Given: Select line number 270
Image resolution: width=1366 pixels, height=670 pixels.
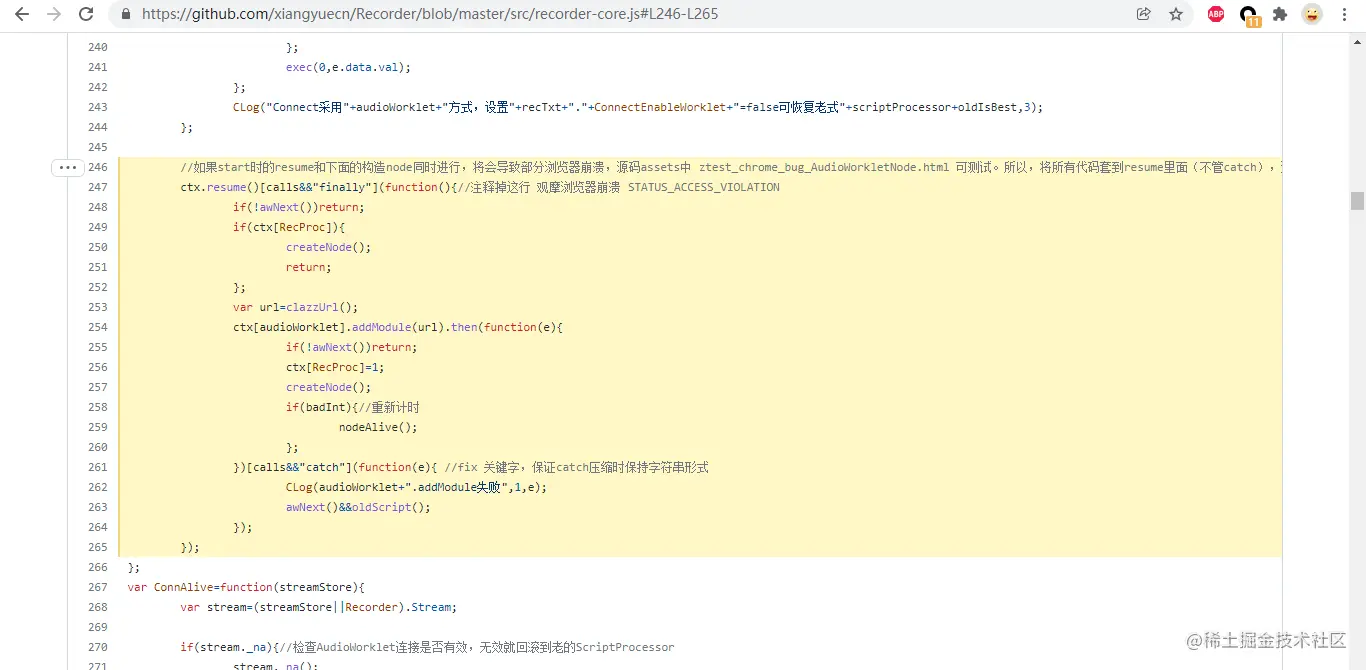Looking at the screenshot, I should (x=97, y=647).
